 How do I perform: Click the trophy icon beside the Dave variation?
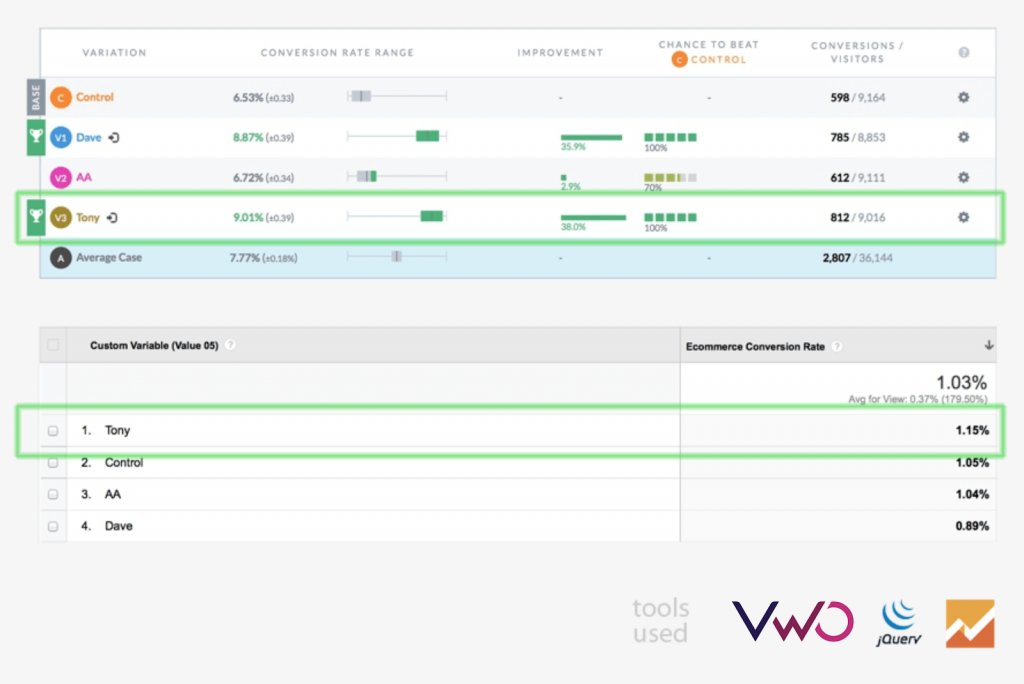[36, 137]
